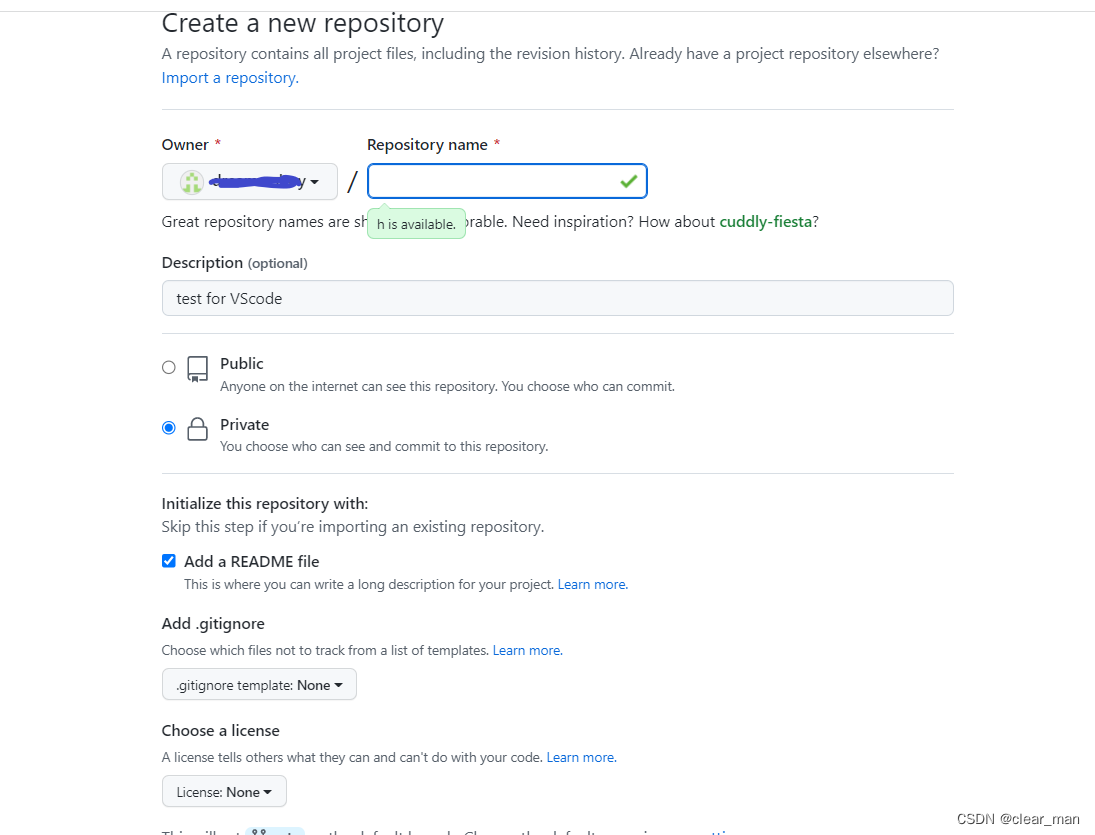This screenshot has height=835, width=1095.
Task: Click the owner avatar in the Owner dropdown
Action: tap(191, 181)
